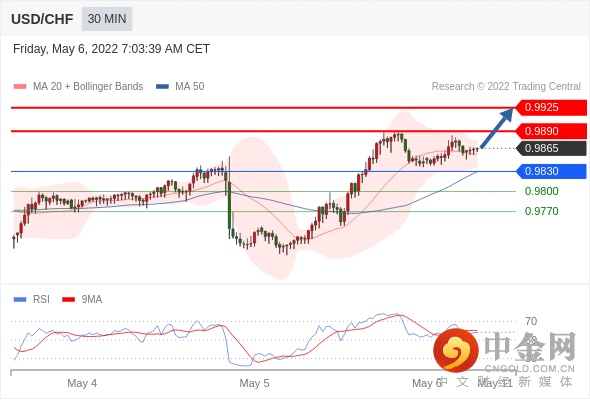Select the 0.9890 resistance price tag
This screenshot has height=400, width=590.
click(551, 131)
